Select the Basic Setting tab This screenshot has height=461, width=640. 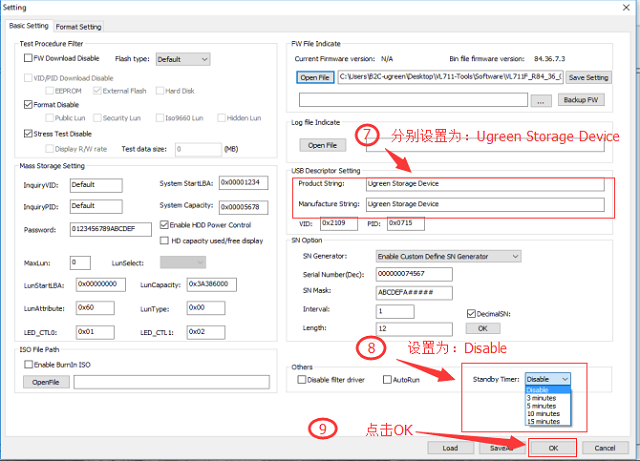(29, 26)
